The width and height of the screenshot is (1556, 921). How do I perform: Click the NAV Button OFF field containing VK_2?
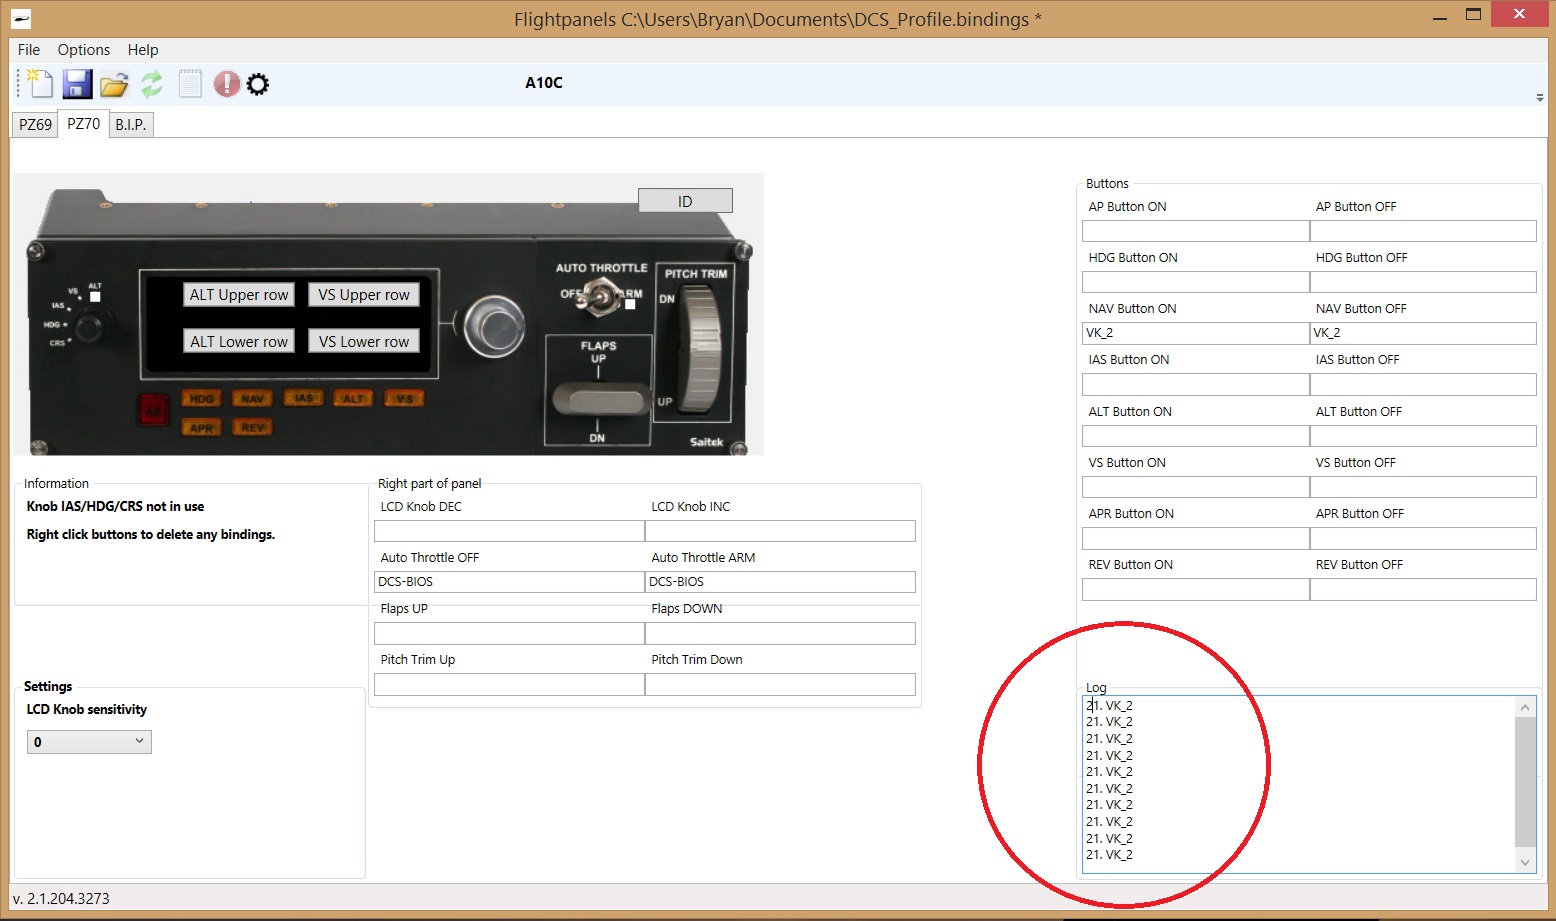pos(1423,333)
